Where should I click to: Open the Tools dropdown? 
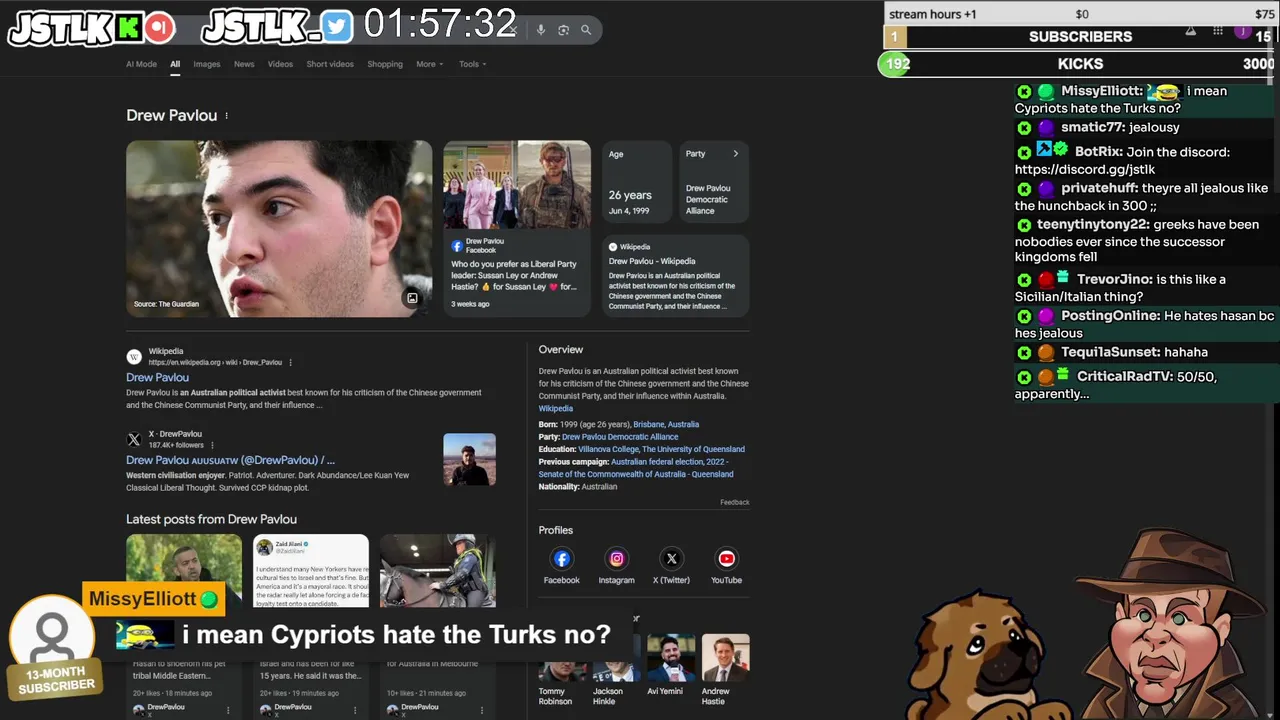coord(472,64)
